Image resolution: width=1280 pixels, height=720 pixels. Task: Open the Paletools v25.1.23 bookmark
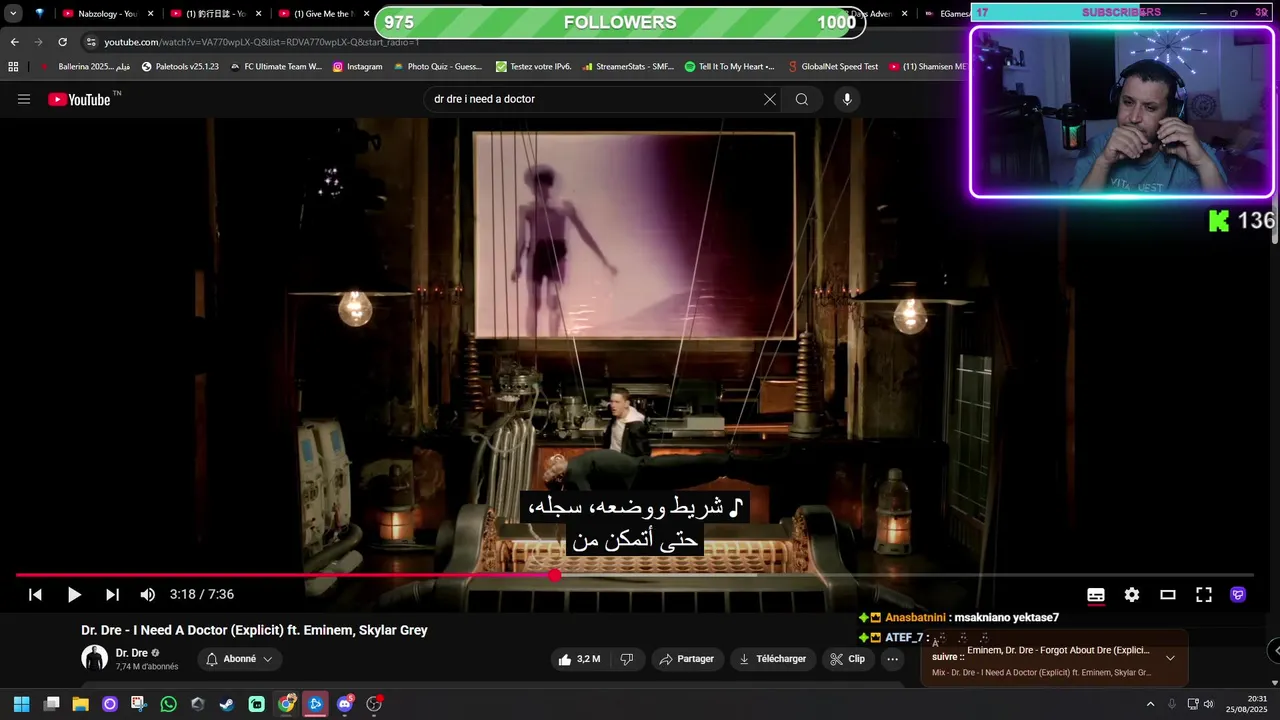point(179,67)
